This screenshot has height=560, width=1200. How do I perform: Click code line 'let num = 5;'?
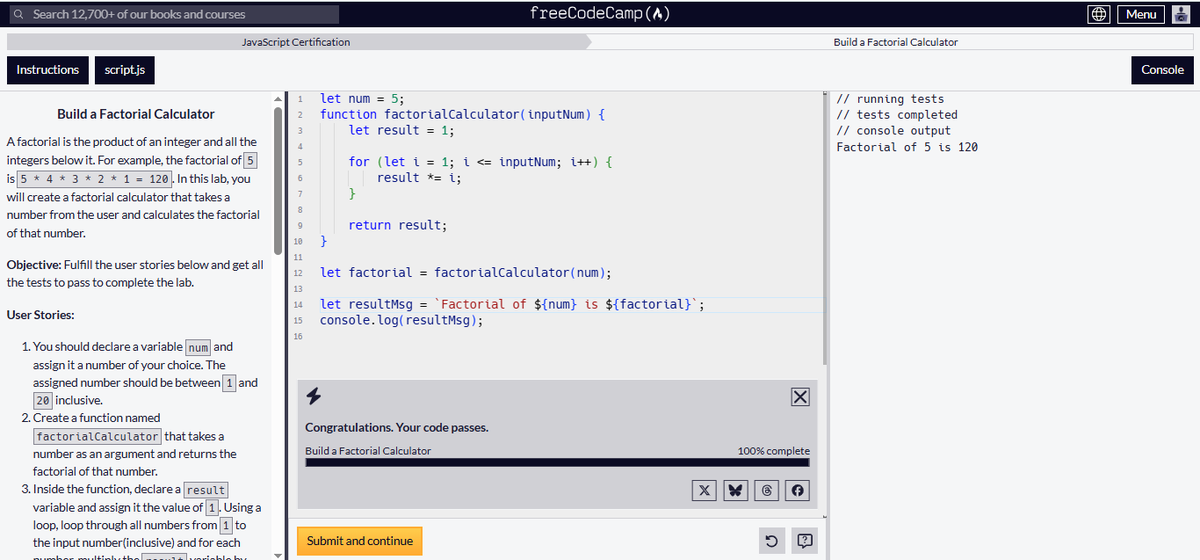click(362, 98)
